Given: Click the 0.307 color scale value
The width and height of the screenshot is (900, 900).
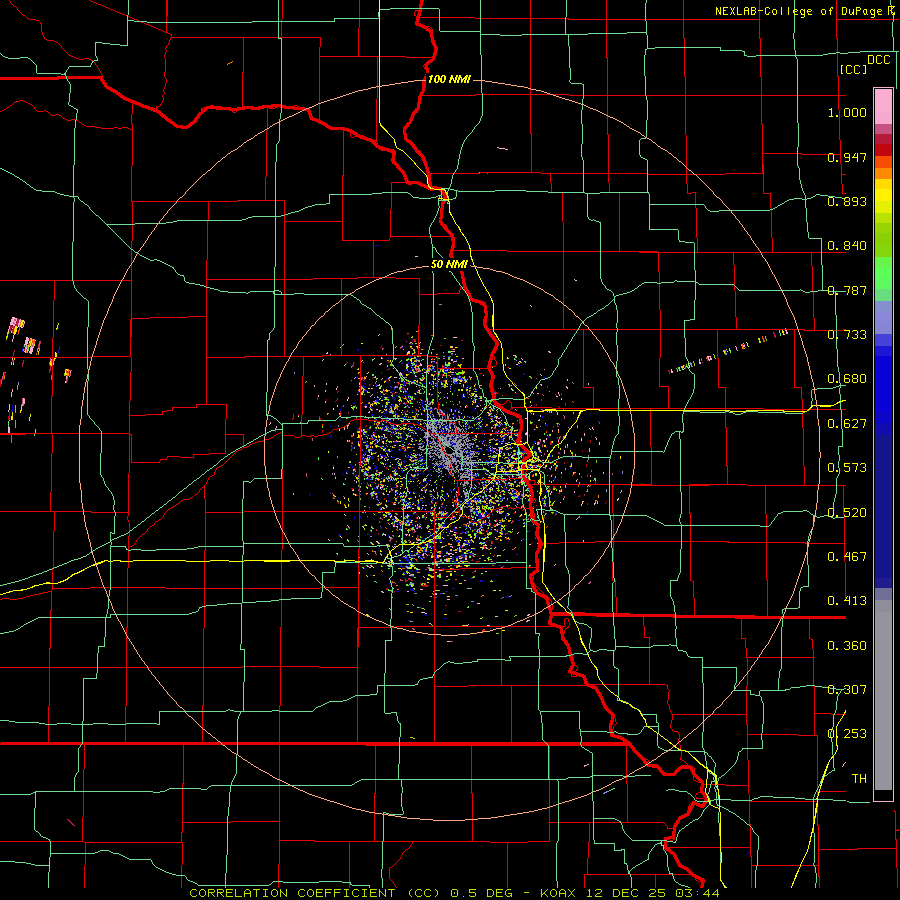Looking at the screenshot, I should (847, 690).
